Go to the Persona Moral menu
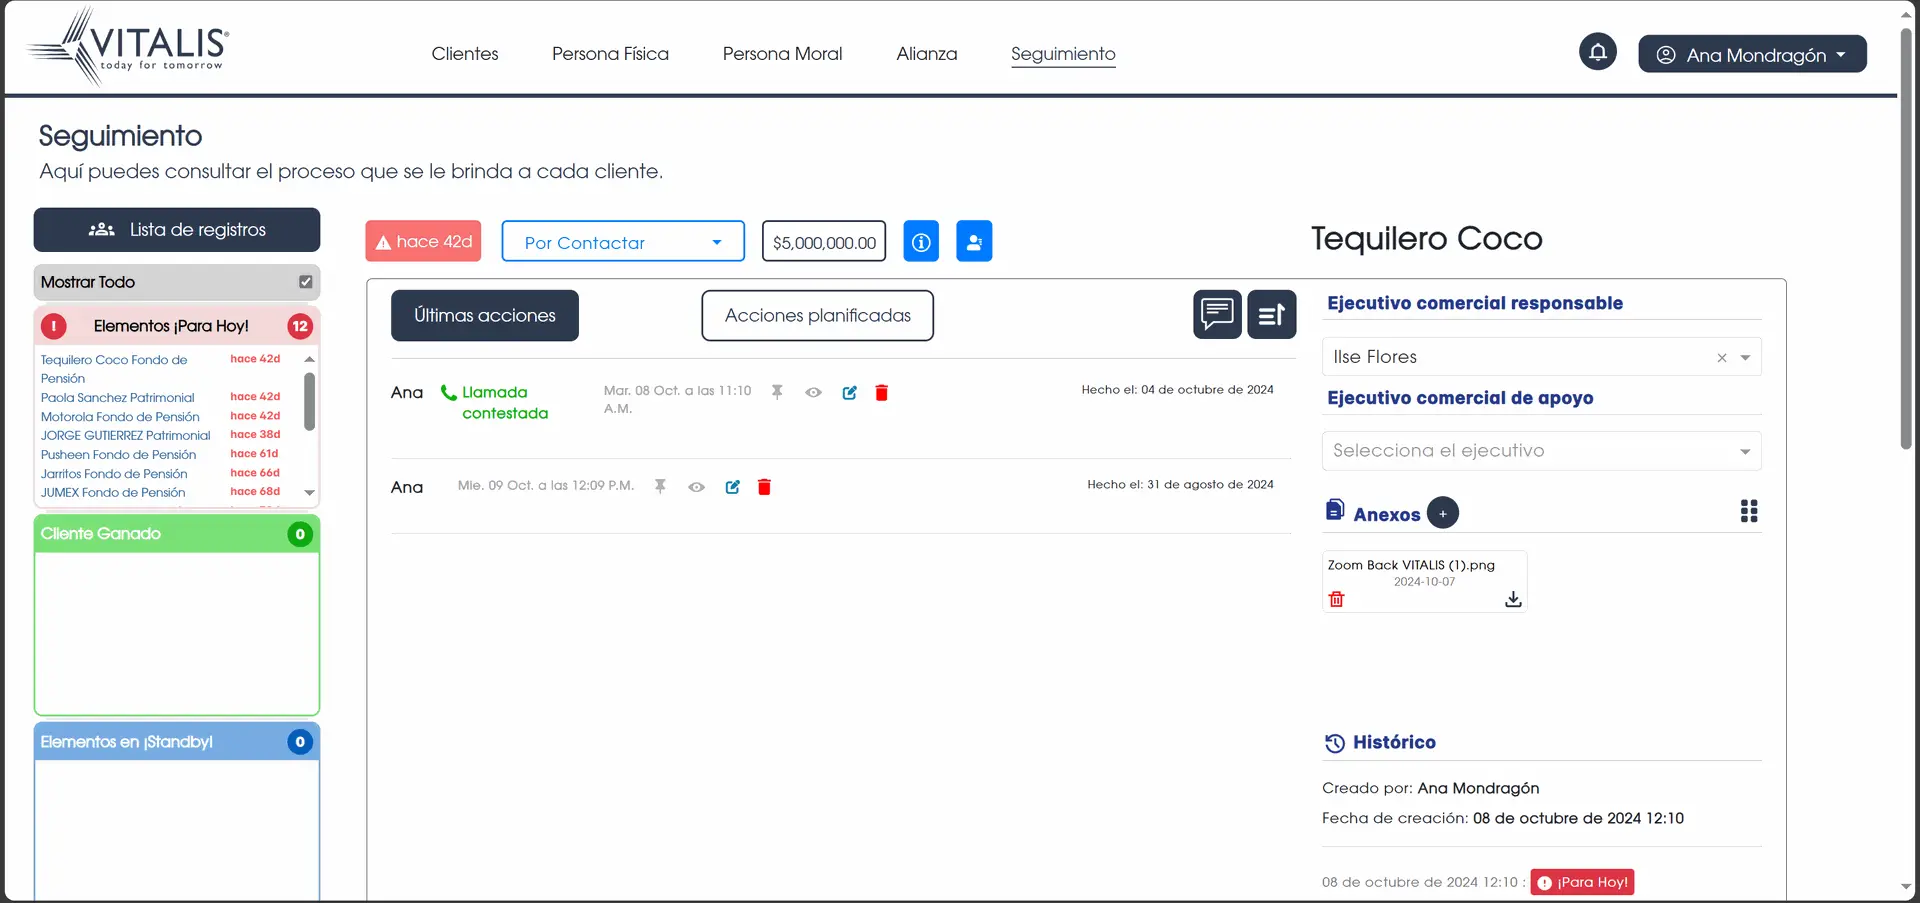This screenshot has height=903, width=1920. [x=782, y=54]
